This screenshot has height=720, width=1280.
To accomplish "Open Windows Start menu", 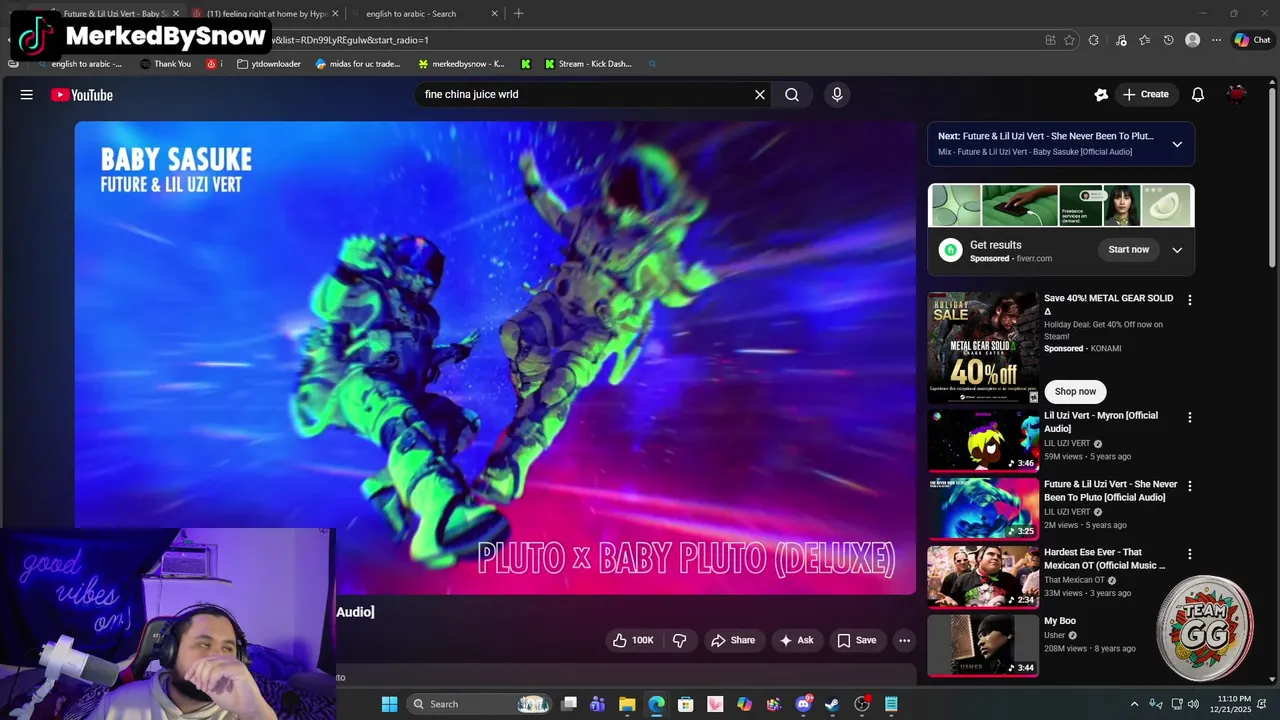I will pyautogui.click(x=389, y=704).
